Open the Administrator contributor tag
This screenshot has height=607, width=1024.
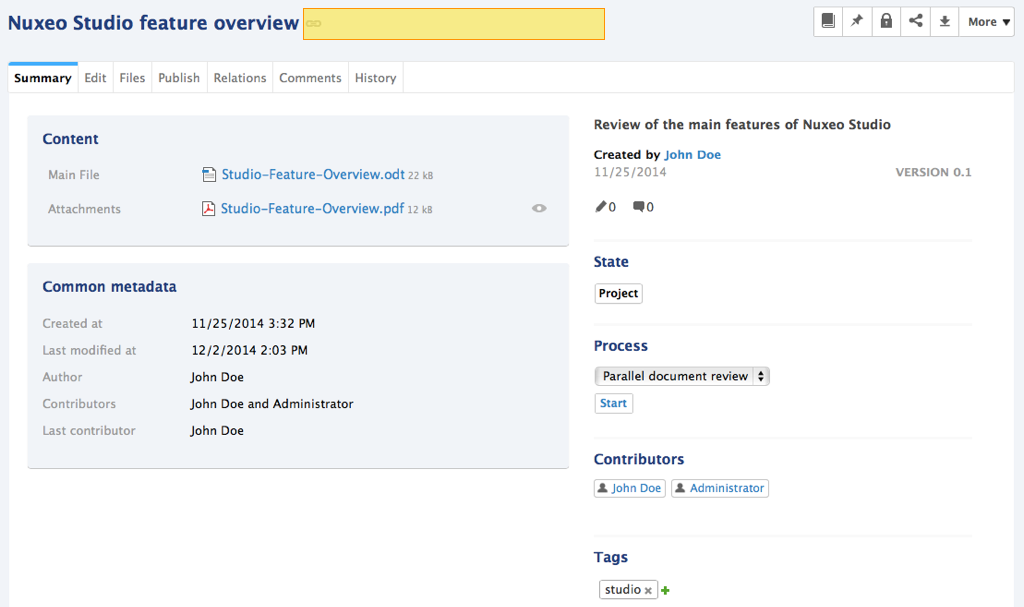[720, 488]
